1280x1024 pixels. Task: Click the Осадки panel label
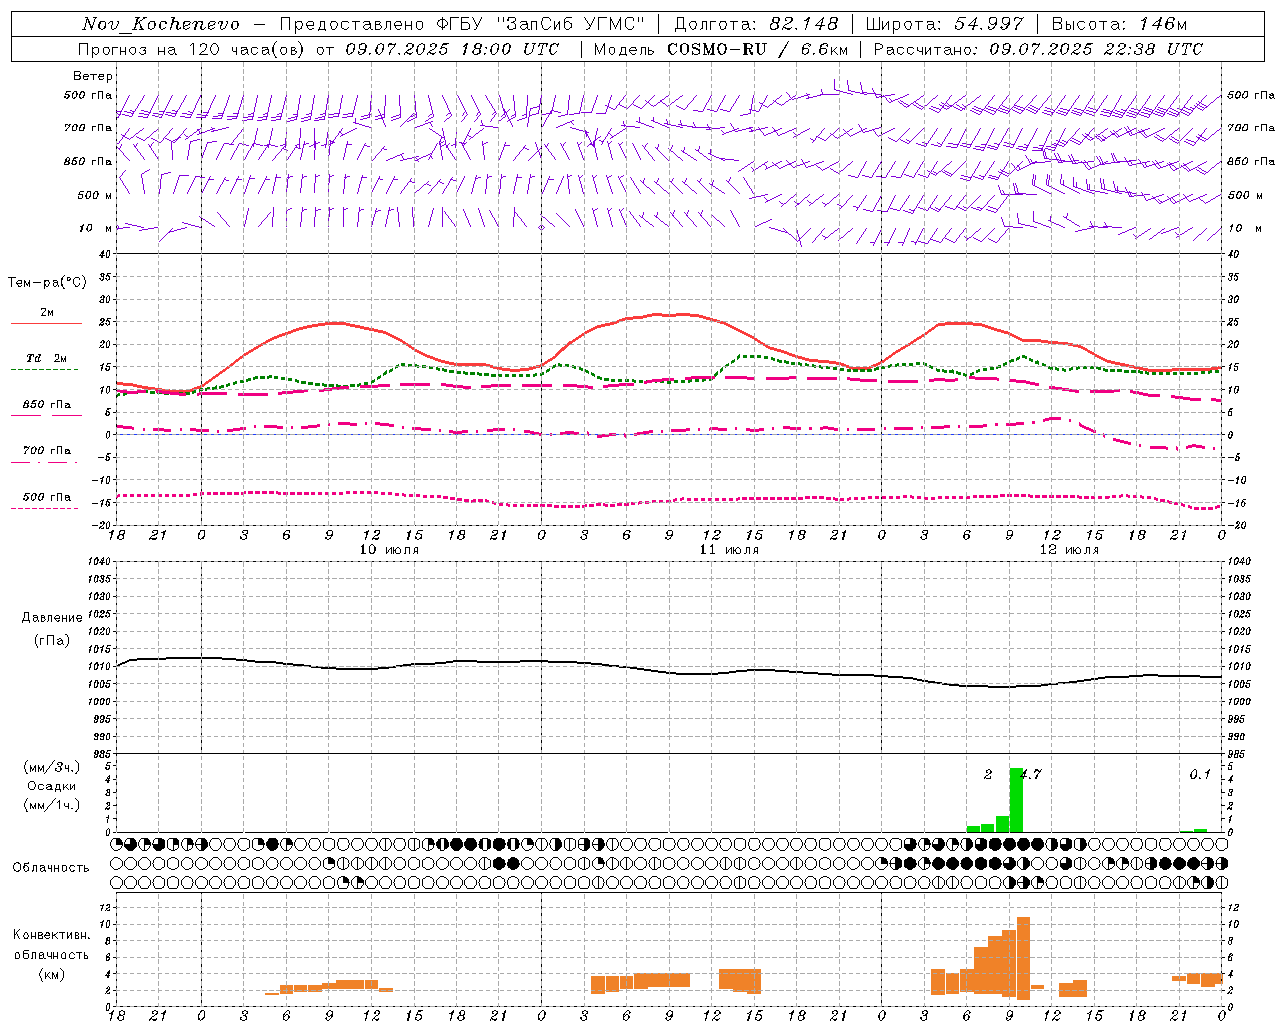pyautogui.click(x=52, y=786)
